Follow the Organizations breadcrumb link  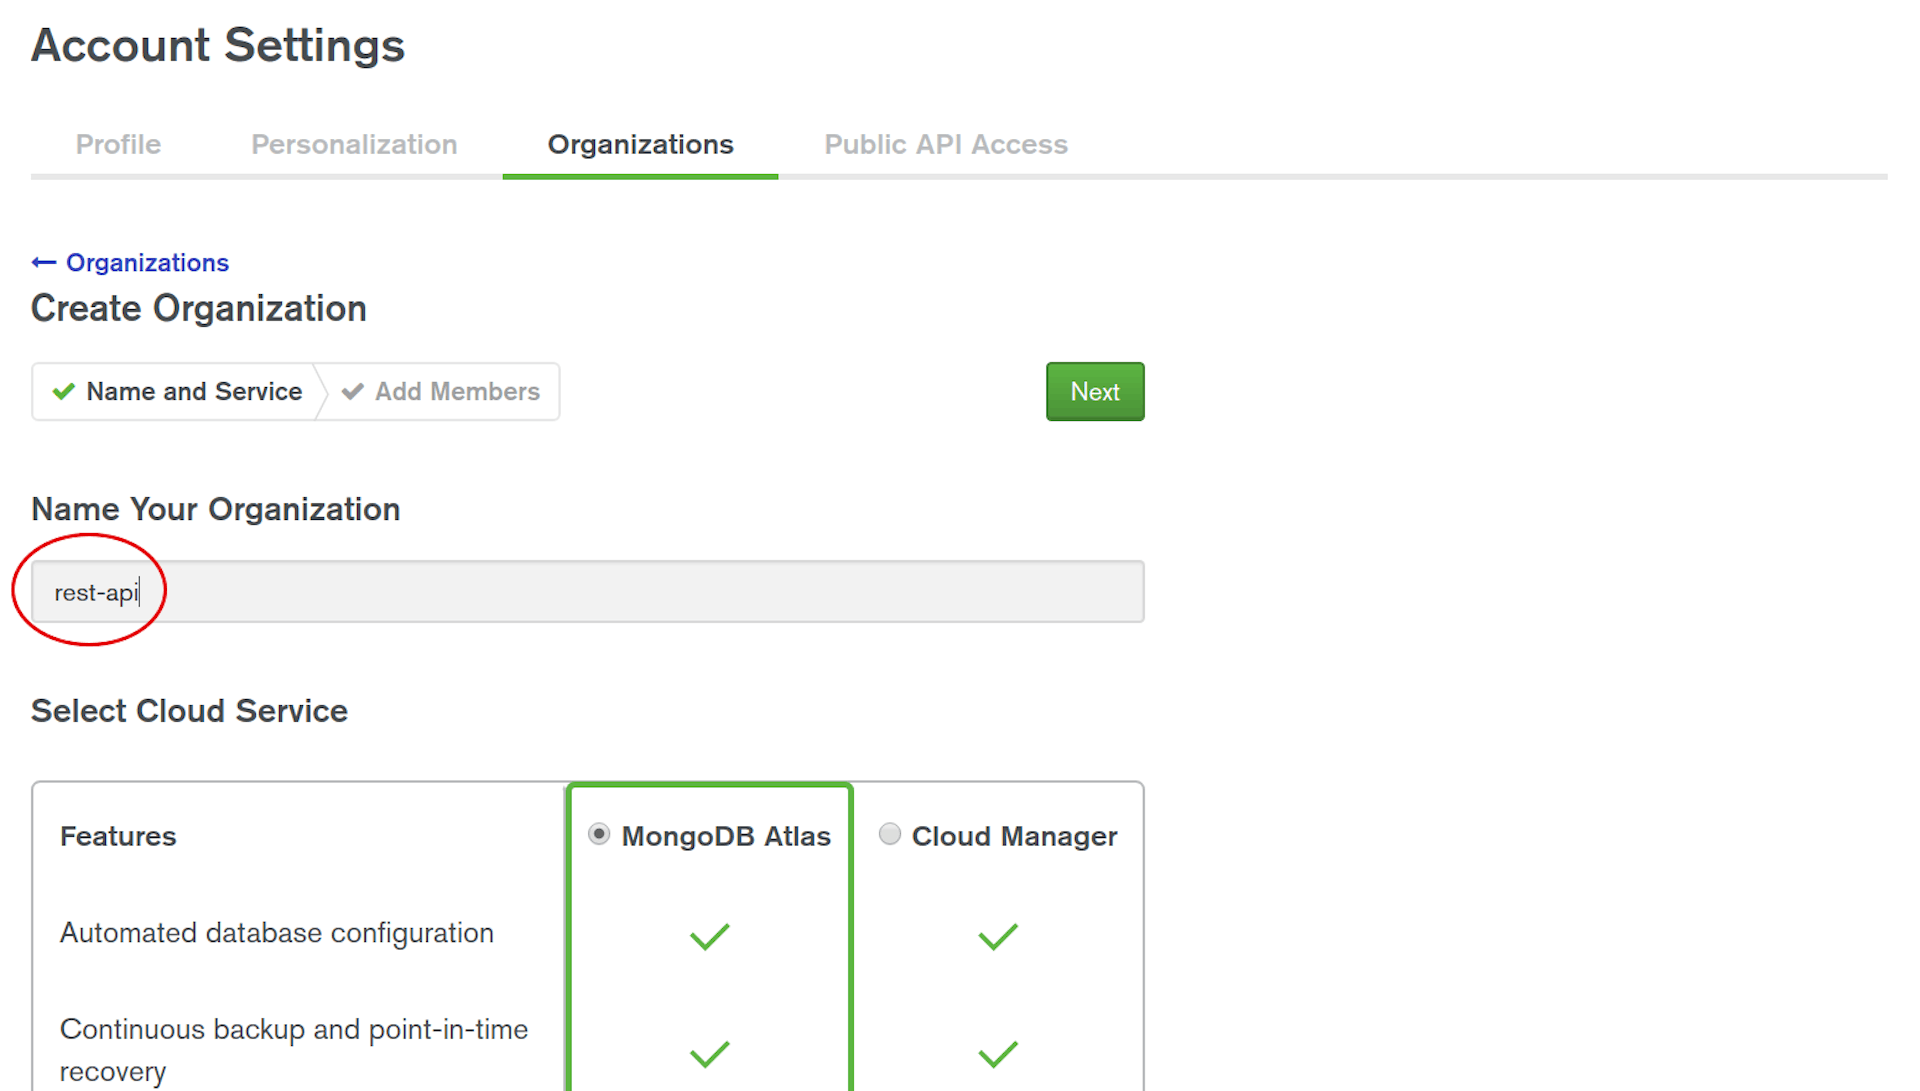coord(147,262)
